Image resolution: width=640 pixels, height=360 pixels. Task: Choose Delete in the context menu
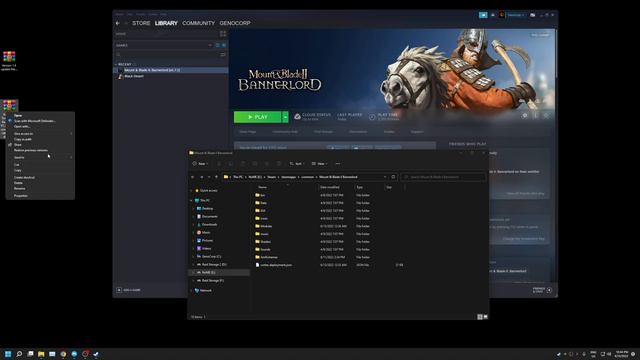(x=40, y=183)
